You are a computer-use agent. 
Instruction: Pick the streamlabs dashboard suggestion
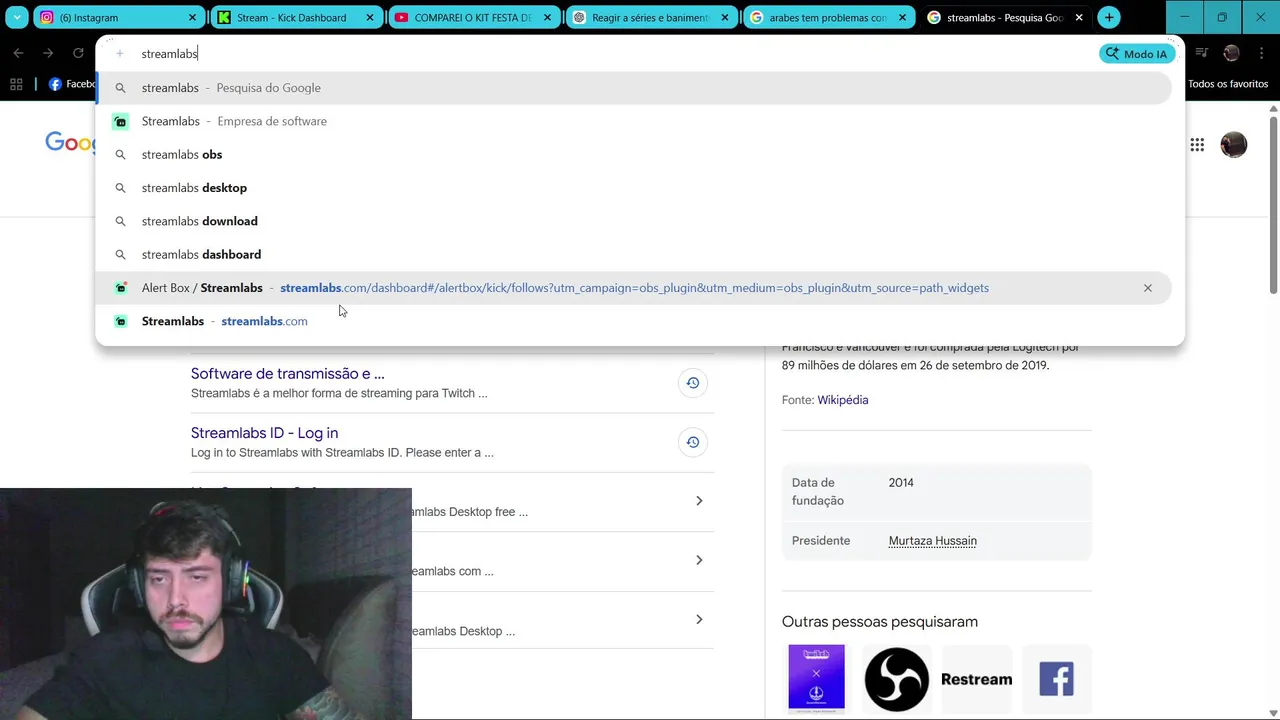point(634,254)
